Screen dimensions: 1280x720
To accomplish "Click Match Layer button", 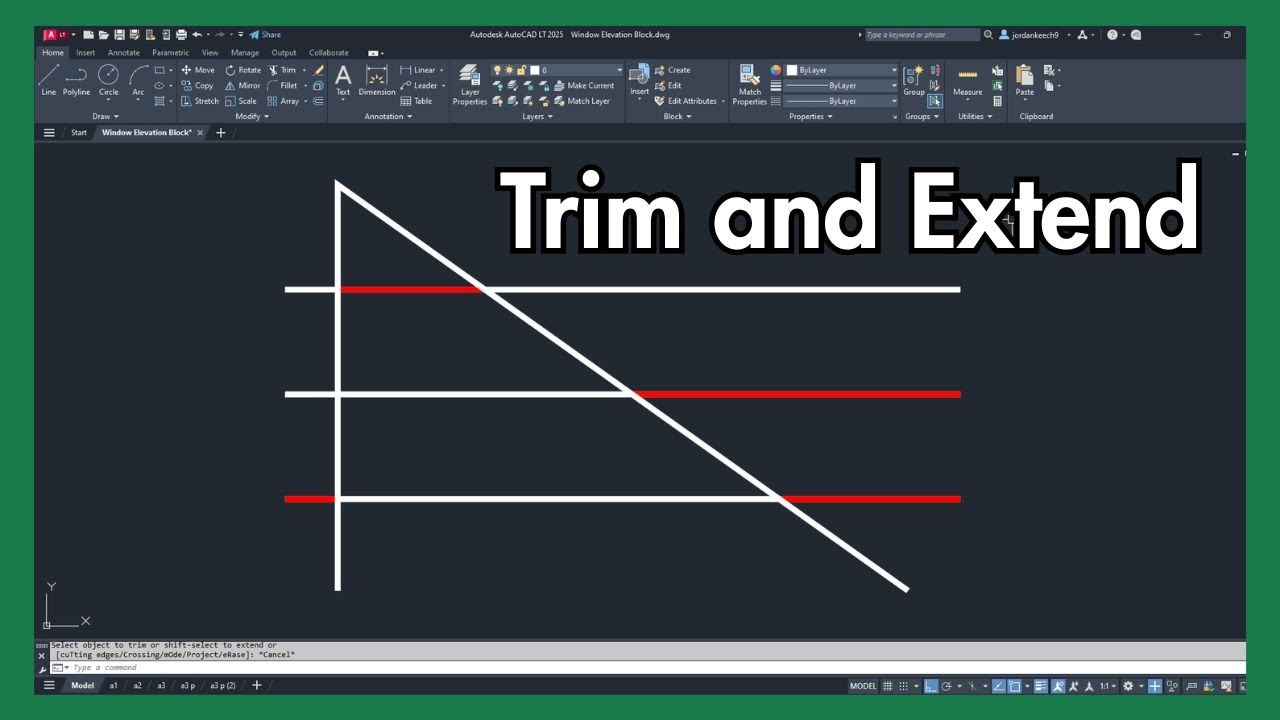I will (x=581, y=101).
